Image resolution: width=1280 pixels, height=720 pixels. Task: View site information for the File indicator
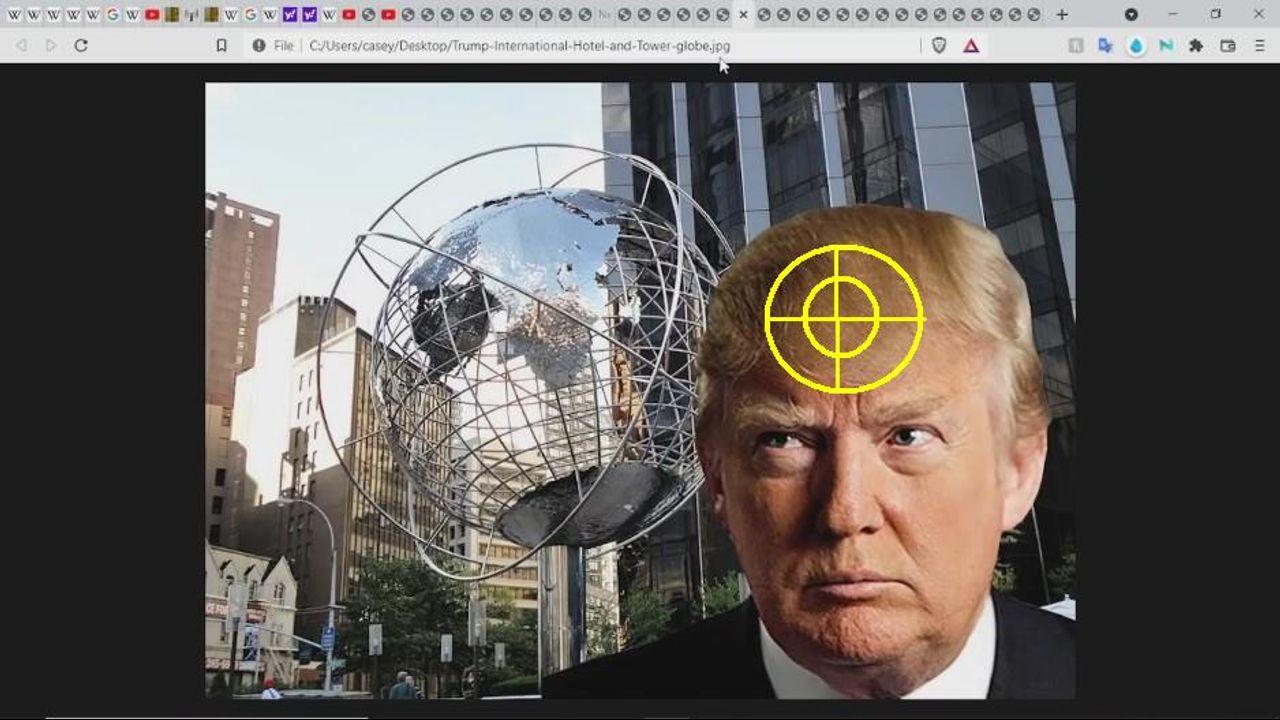(259, 45)
